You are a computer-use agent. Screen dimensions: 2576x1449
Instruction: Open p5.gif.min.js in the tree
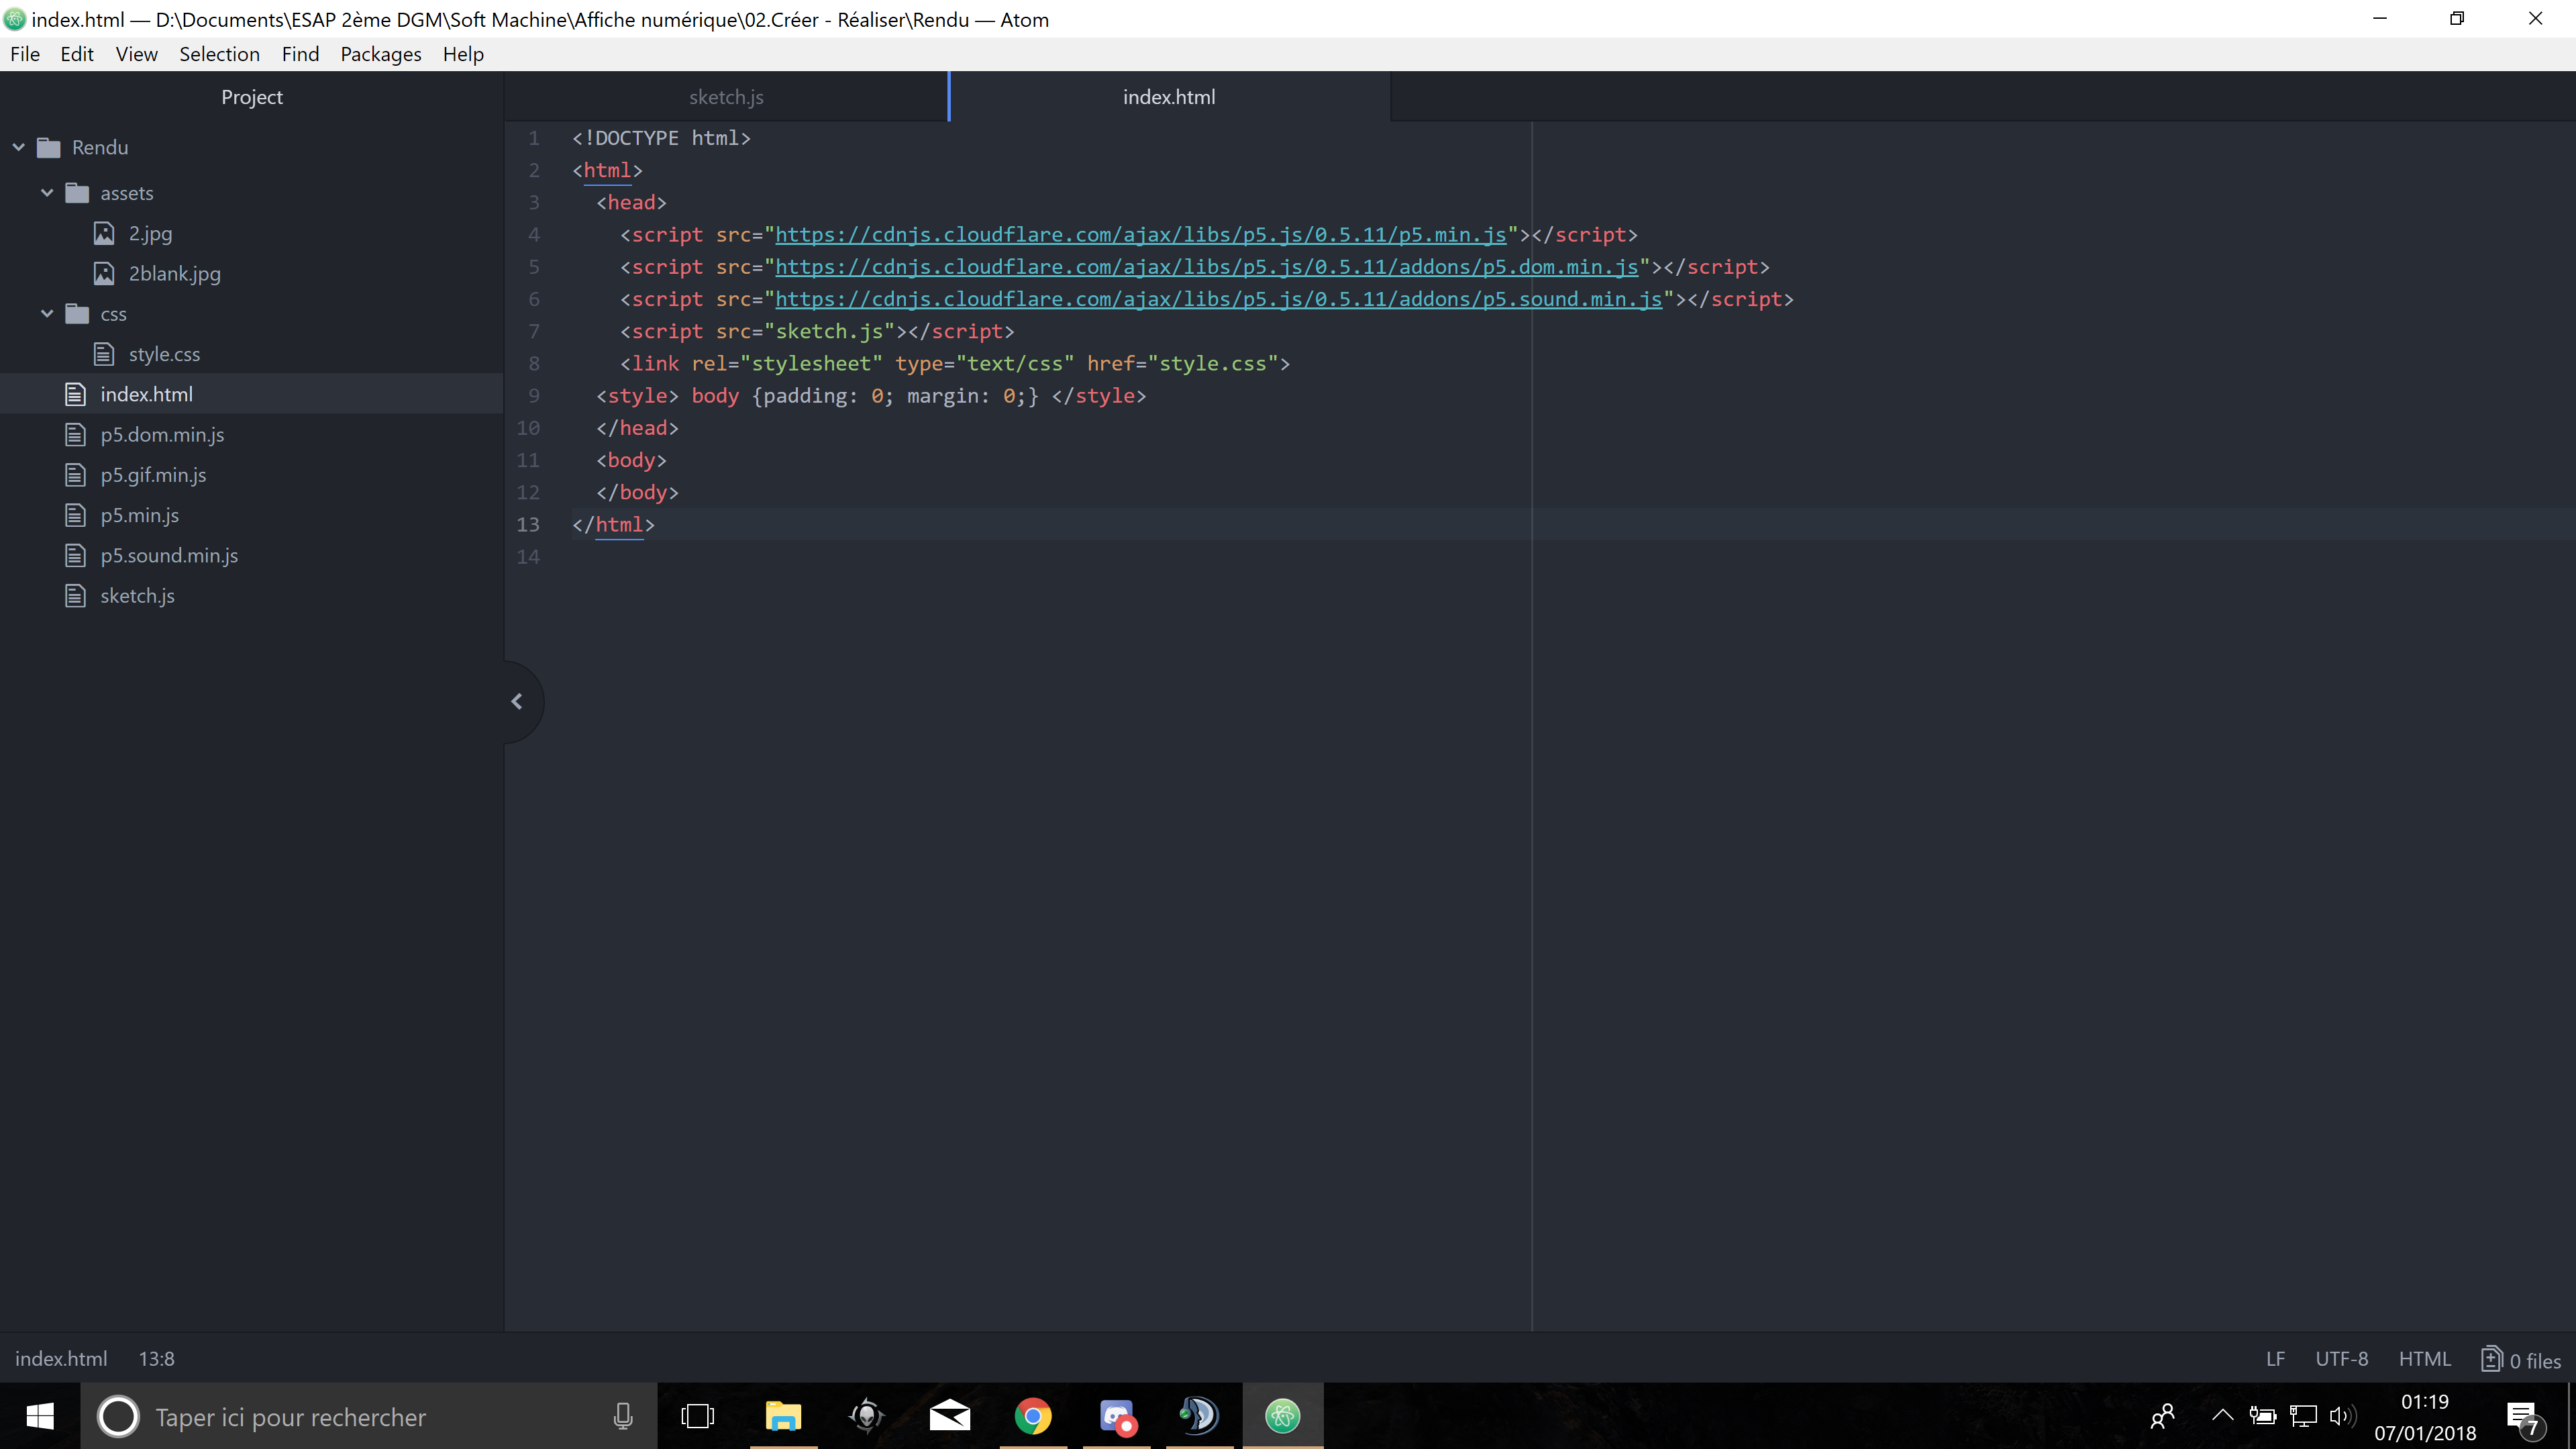click(x=153, y=475)
